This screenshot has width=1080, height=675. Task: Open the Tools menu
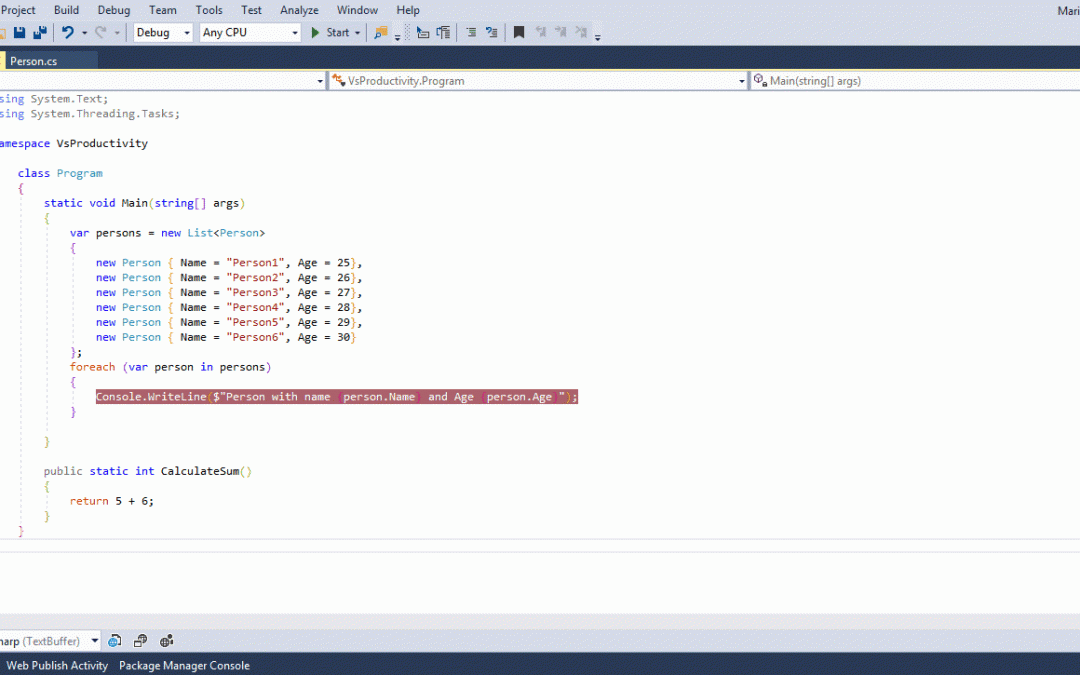click(209, 10)
